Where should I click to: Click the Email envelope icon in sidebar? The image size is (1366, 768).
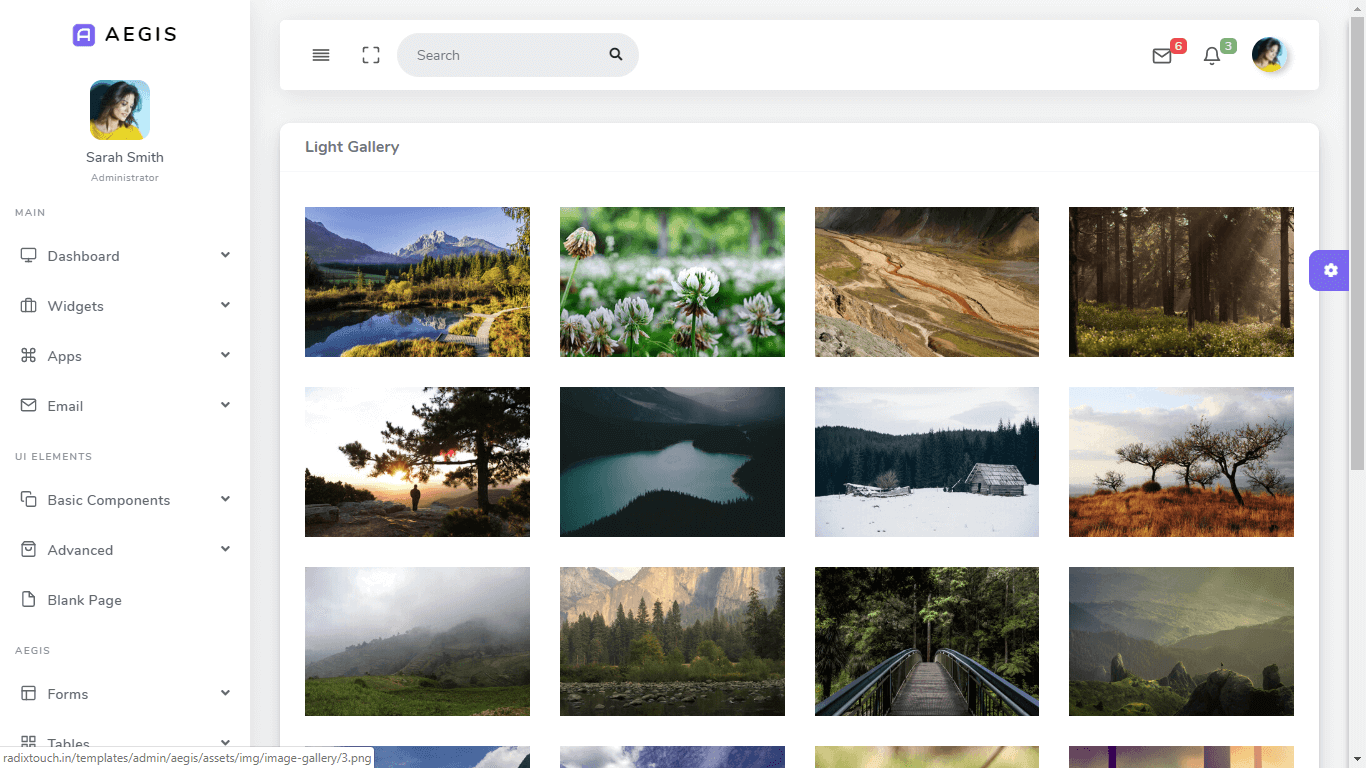(28, 405)
